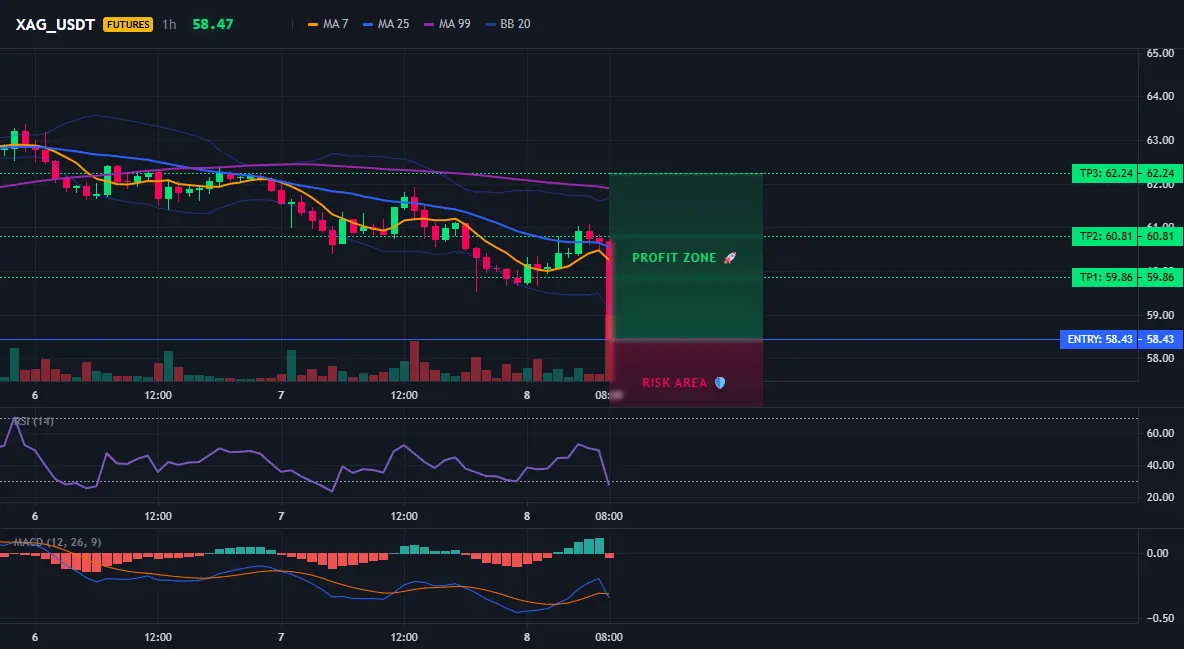Click the shield icon beside RISK AREA

point(720,383)
